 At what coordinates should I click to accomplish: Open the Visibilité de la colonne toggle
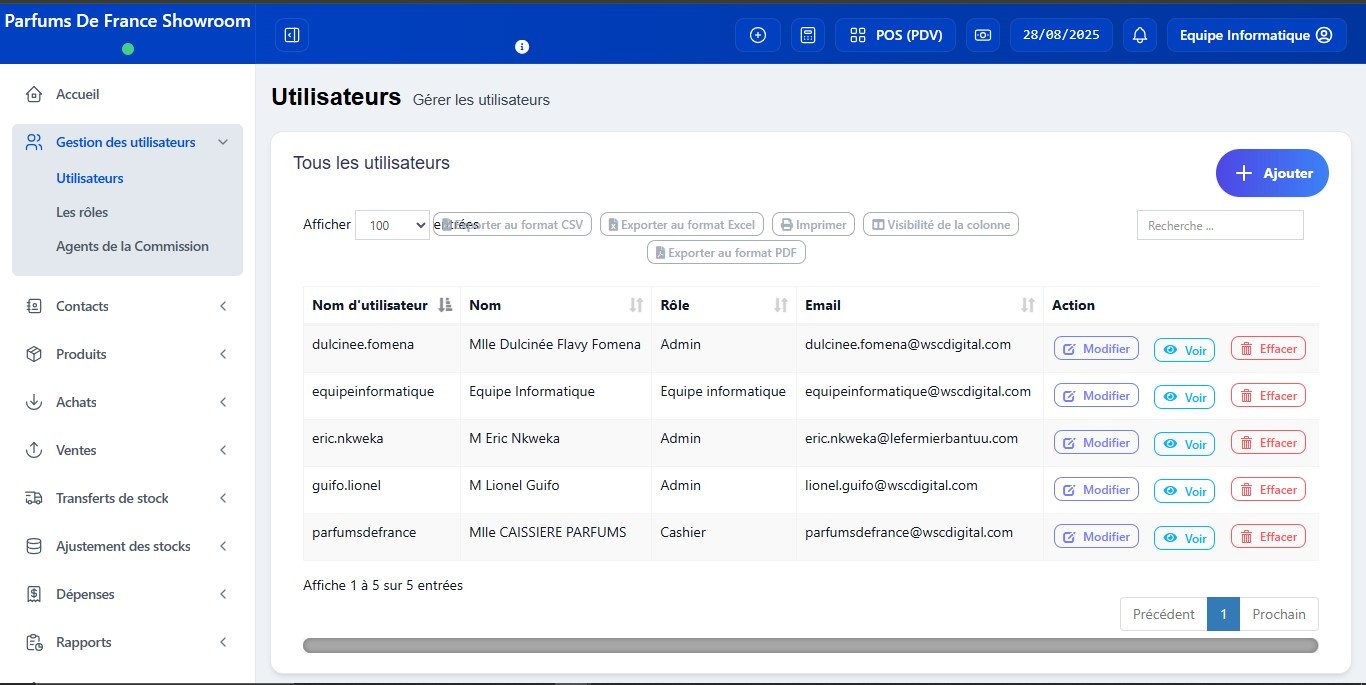point(940,225)
